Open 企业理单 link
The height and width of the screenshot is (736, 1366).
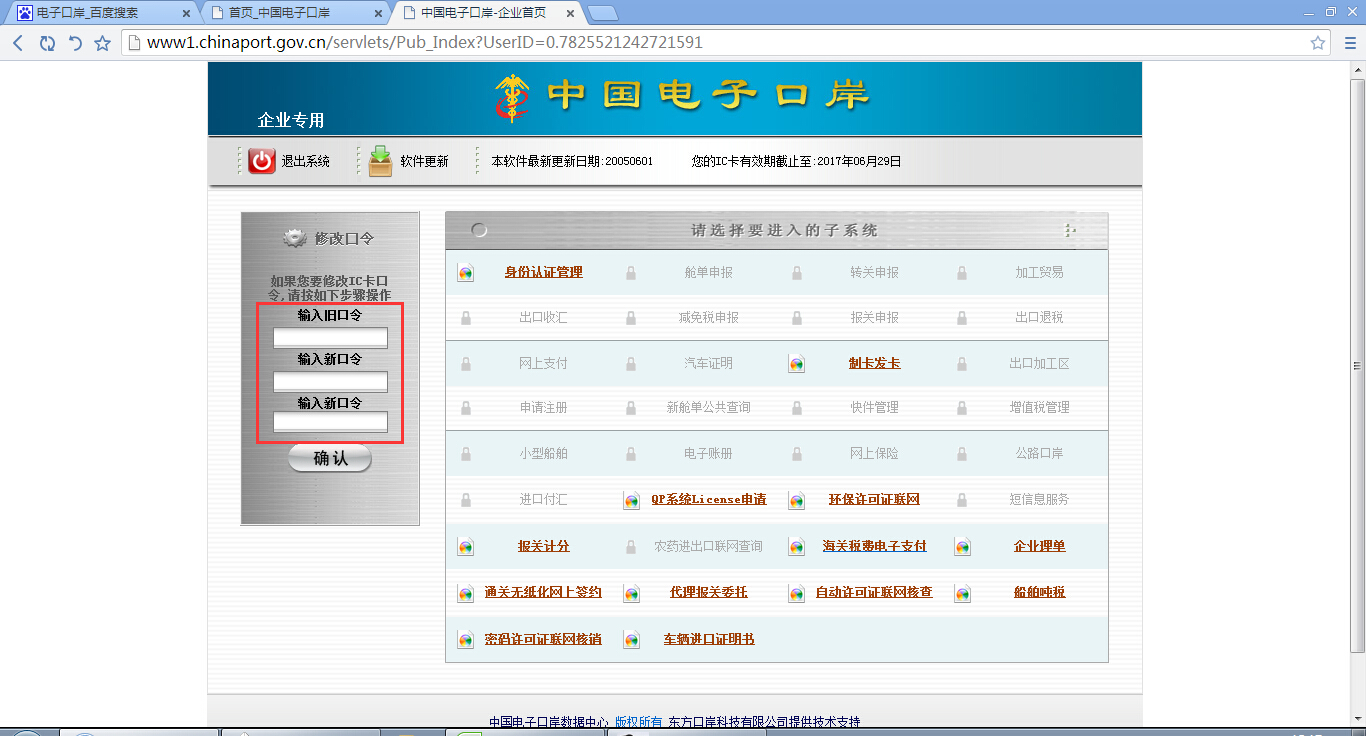tap(1039, 546)
